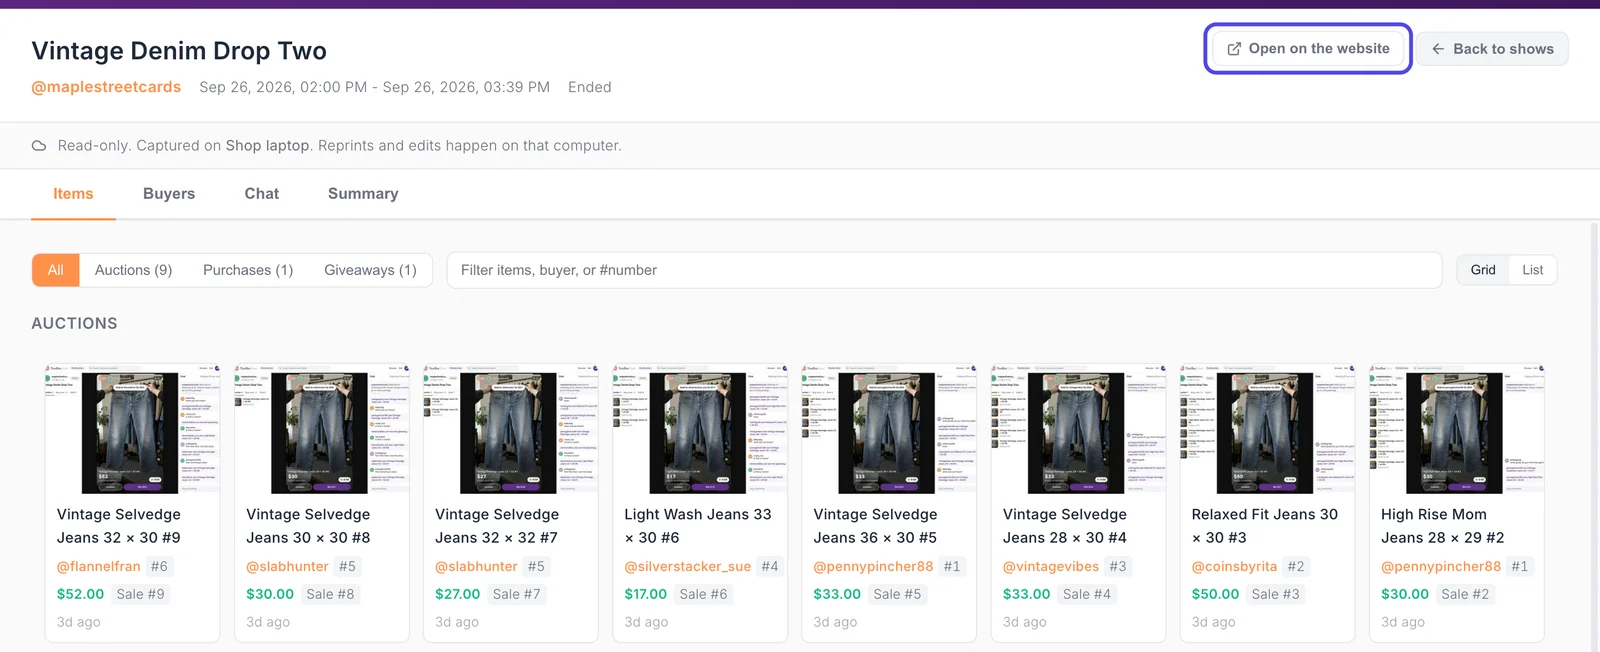The width and height of the screenshot is (1600, 652).
Task: Open thumbnail of Vintage Selvedge Jeans 36 × 30 #5
Action: (x=889, y=428)
